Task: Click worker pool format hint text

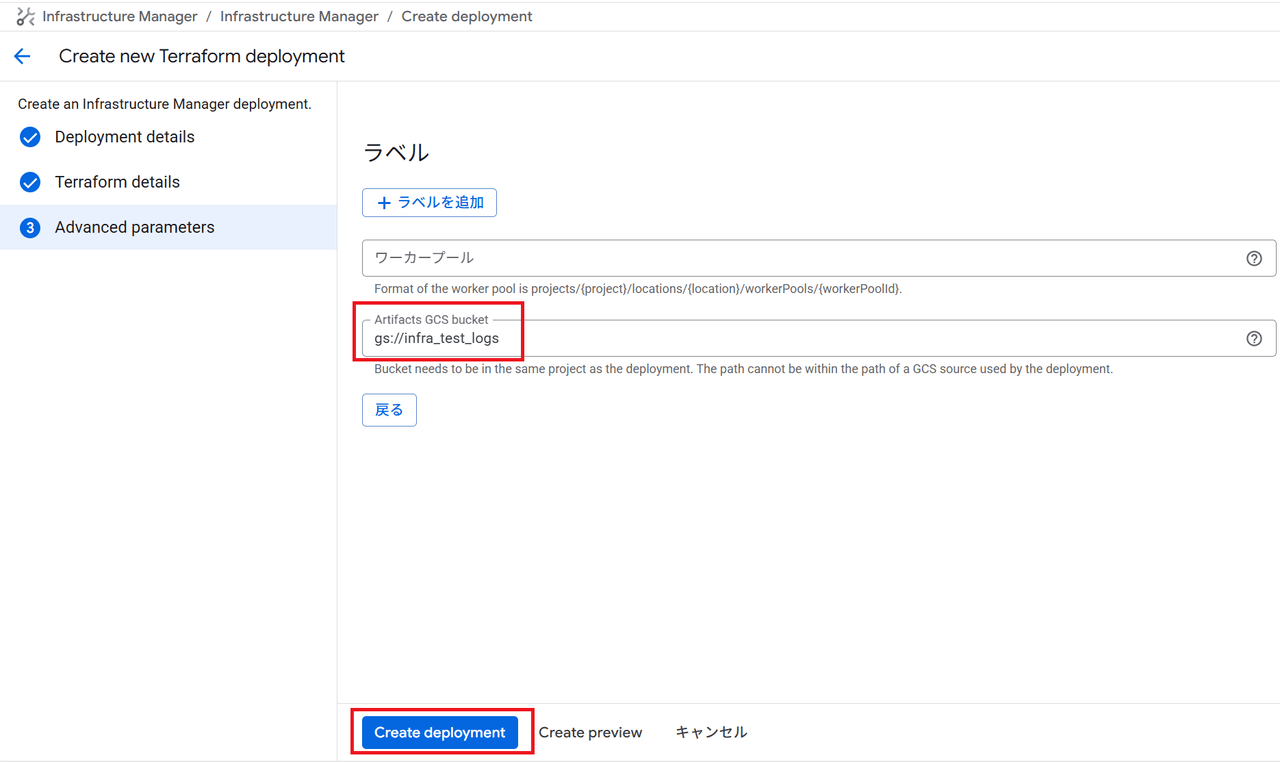Action: coord(638,289)
